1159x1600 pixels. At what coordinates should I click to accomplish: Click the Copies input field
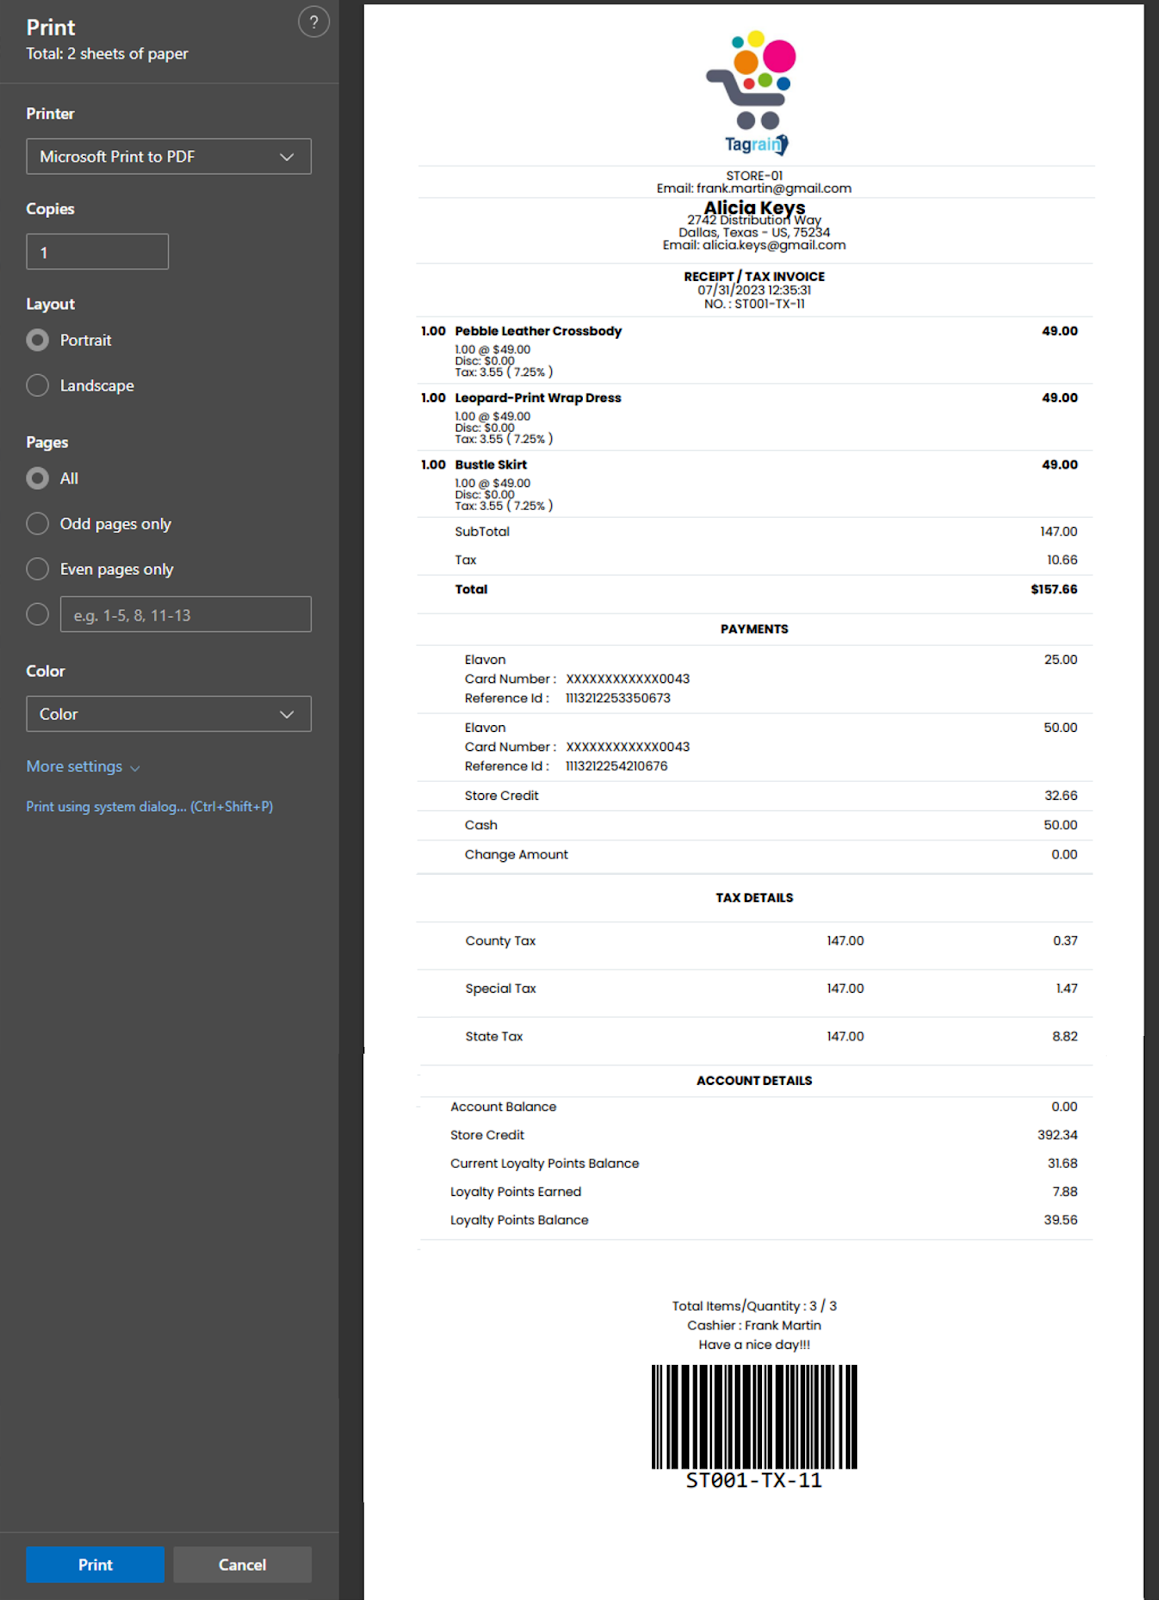tap(97, 252)
